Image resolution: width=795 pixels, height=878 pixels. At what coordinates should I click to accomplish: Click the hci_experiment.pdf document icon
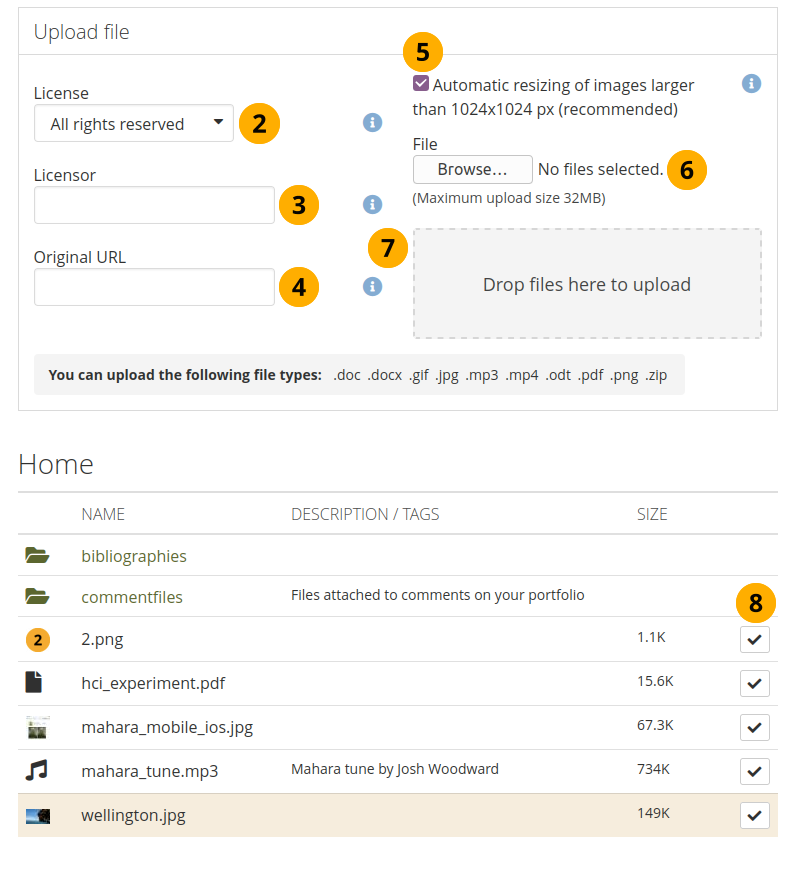[x=35, y=683]
